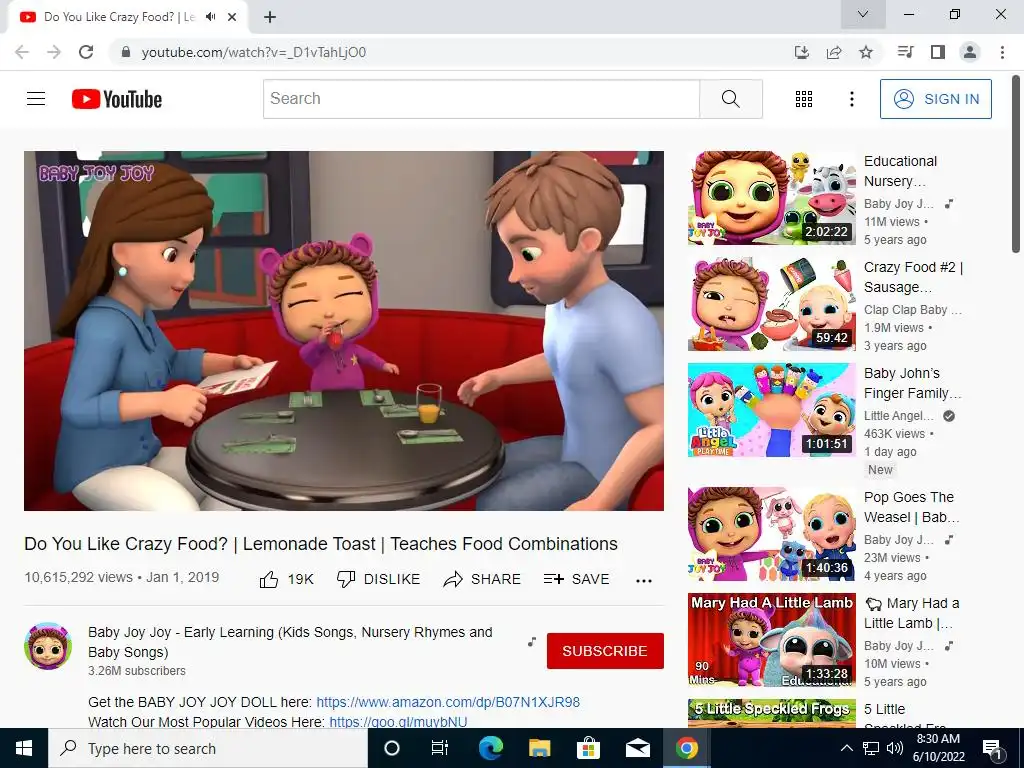Click 'Little Angel' channel name
Image resolution: width=1024 pixels, height=768 pixels.
coord(899,415)
